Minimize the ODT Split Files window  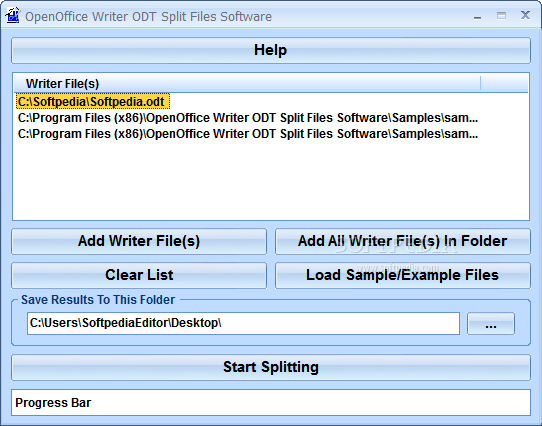[x=477, y=16]
